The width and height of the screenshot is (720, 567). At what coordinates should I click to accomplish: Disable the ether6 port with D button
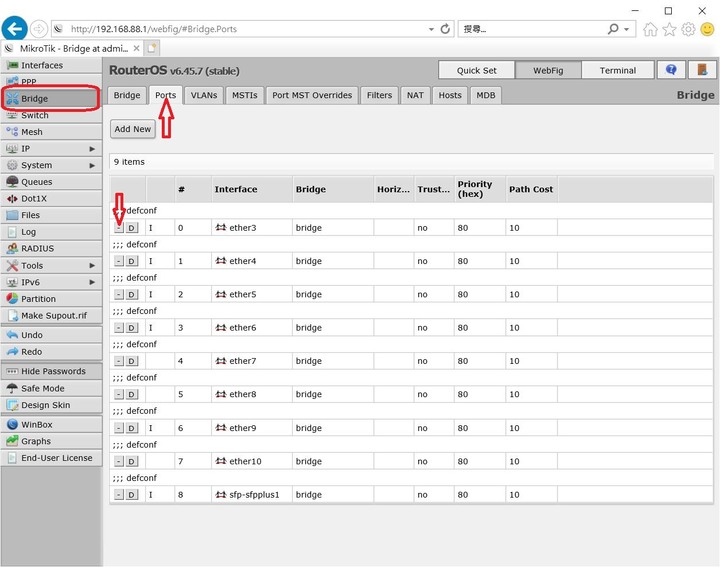[x=132, y=328]
